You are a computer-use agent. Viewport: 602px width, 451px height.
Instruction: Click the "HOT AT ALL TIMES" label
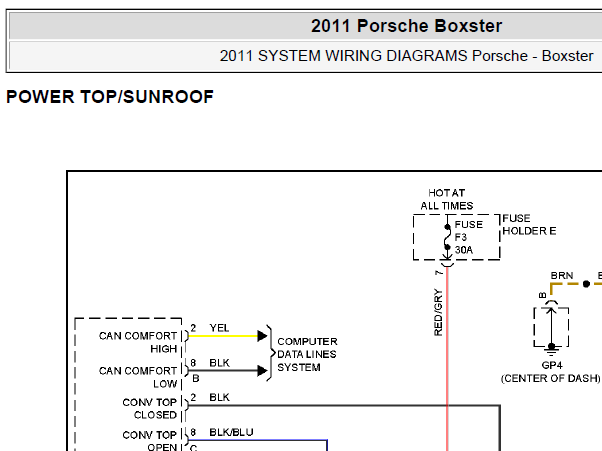coord(447,199)
